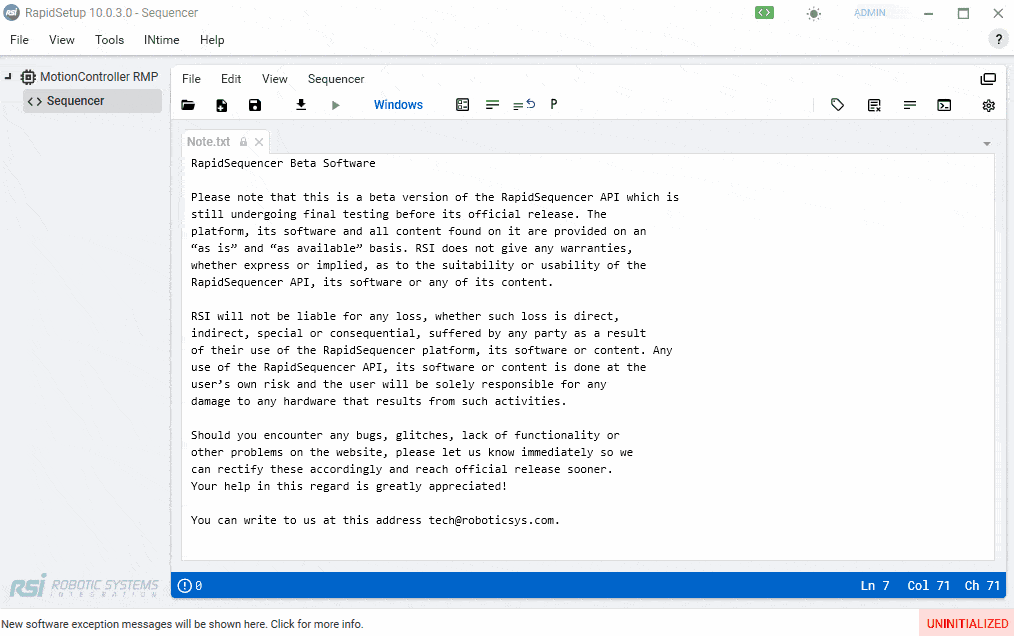This screenshot has height=636, width=1014.
Task: Close the Note.txt tab
Action: pos(259,142)
